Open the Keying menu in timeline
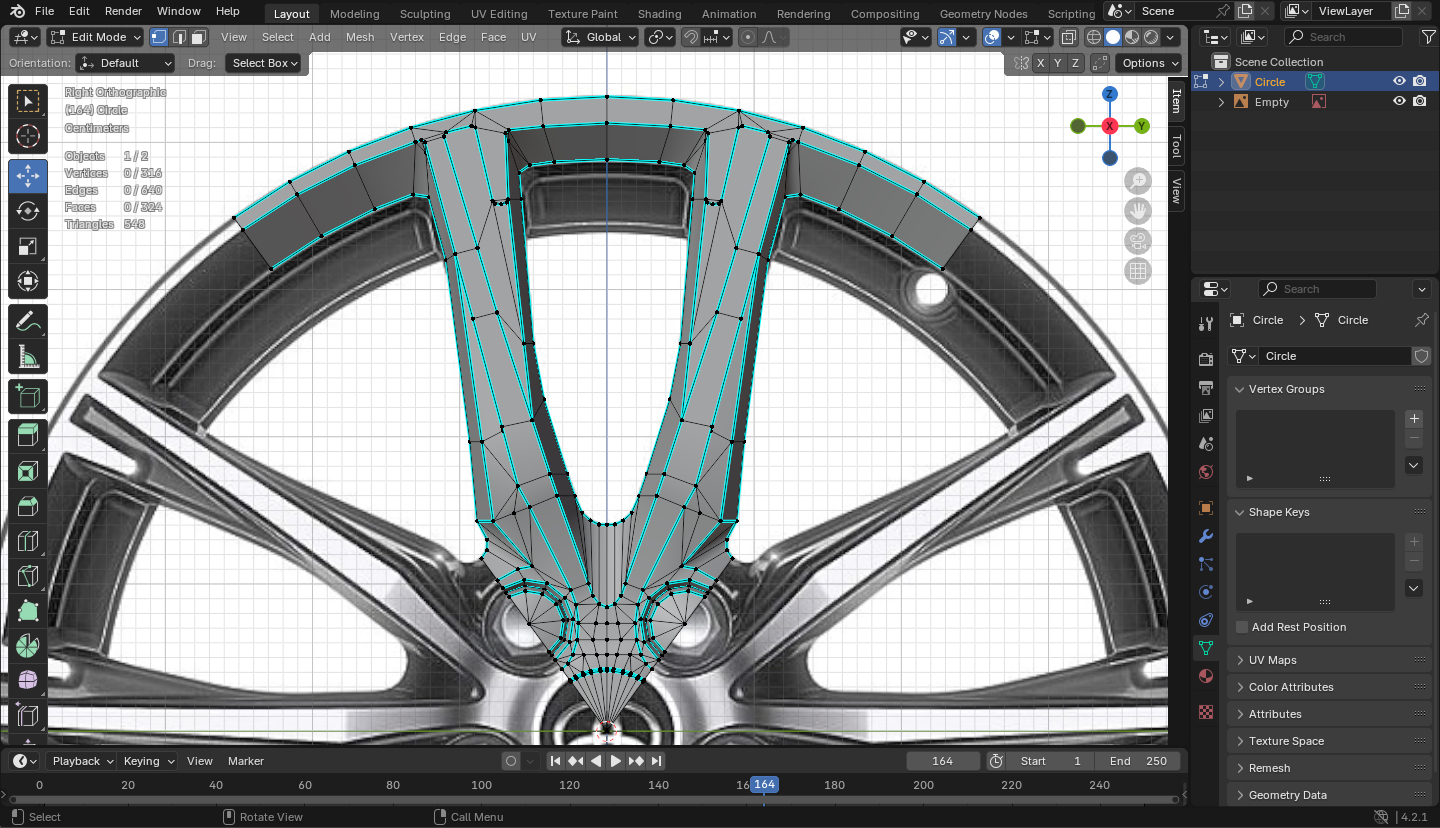The image size is (1440, 828). pos(147,761)
